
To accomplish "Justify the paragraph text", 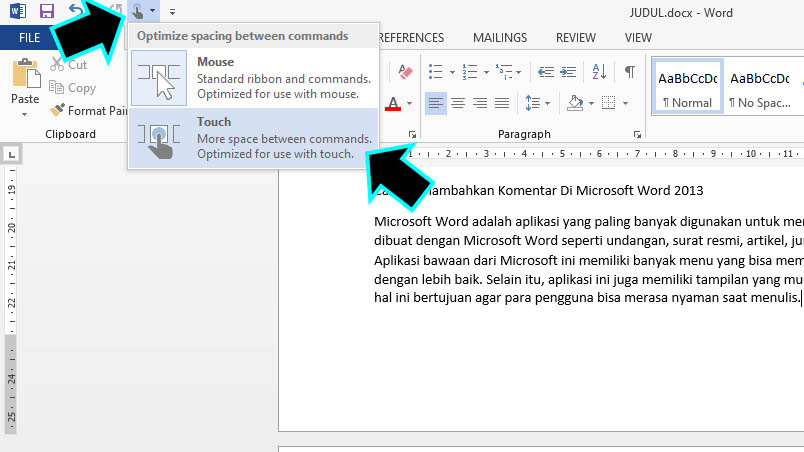I will coord(504,103).
